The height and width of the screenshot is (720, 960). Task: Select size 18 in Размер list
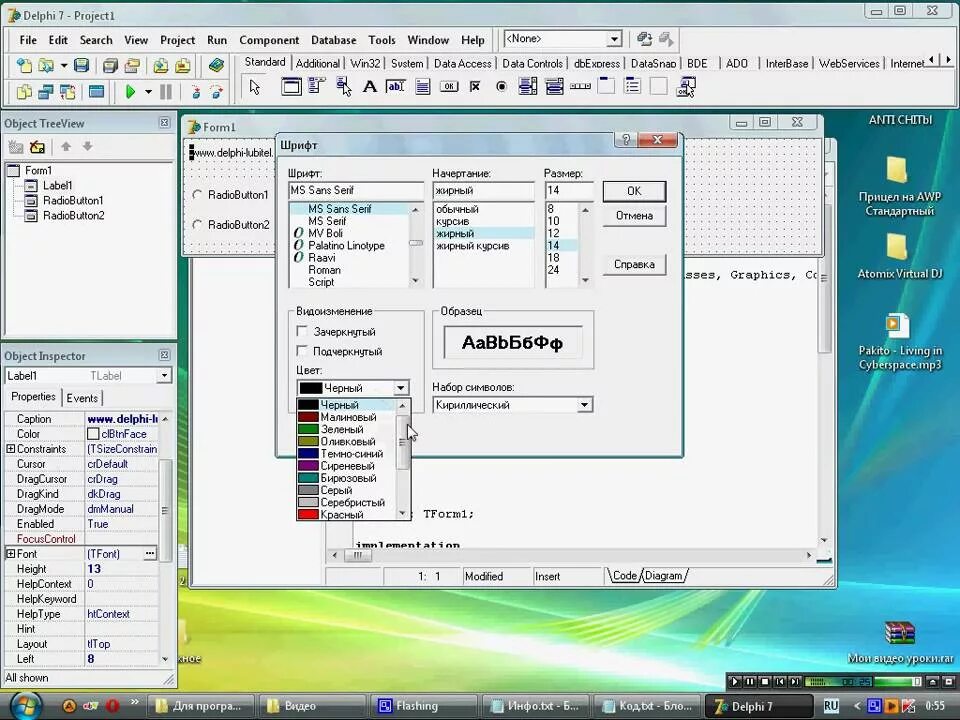pyautogui.click(x=553, y=258)
